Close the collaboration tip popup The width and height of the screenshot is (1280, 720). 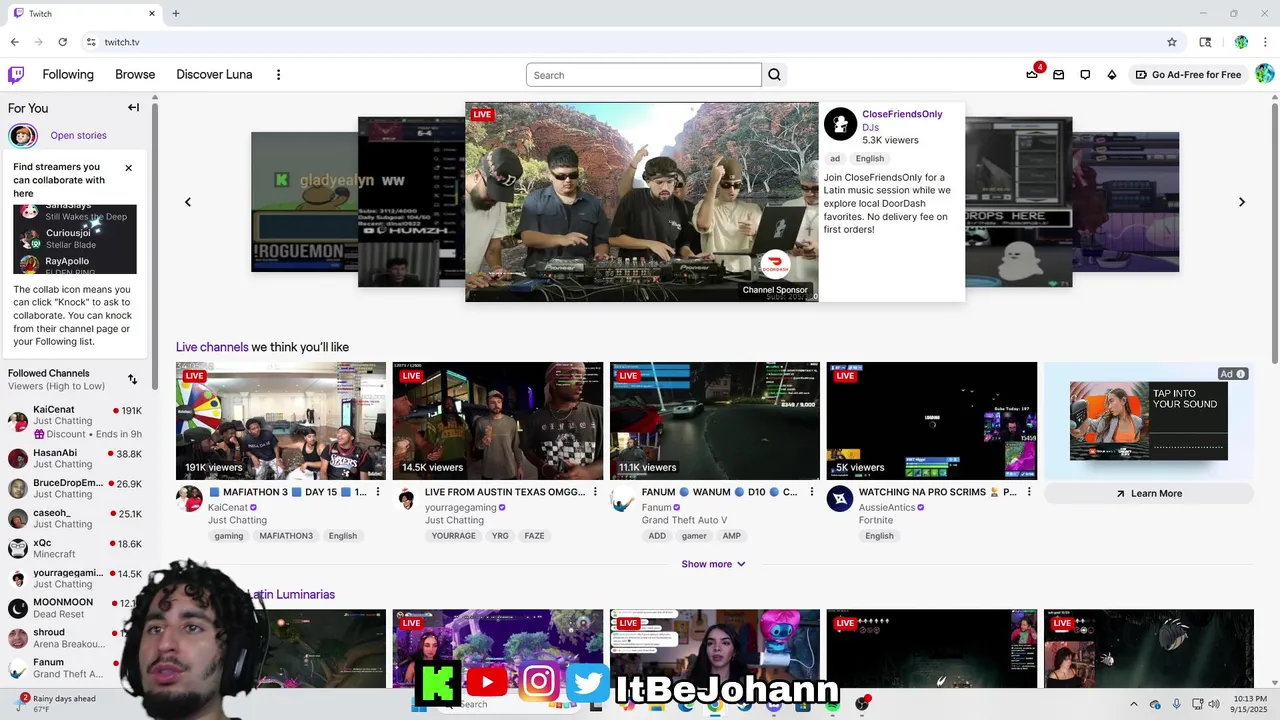[128, 168]
